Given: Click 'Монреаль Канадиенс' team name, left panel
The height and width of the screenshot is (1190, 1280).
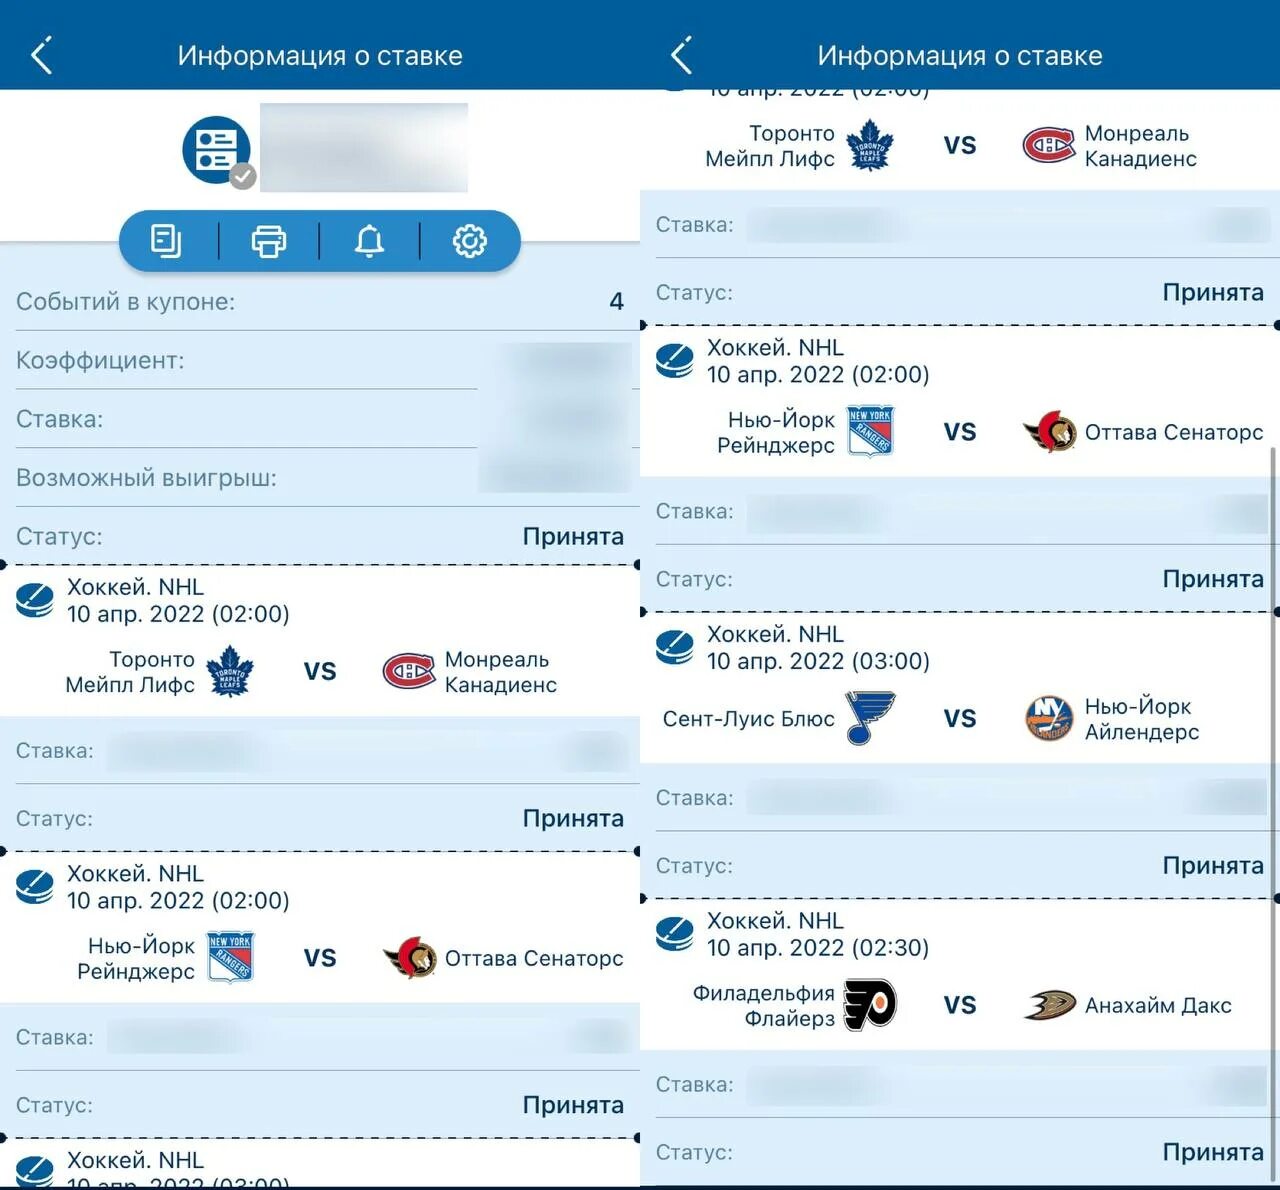Looking at the screenshot, I should coord(501,672).
